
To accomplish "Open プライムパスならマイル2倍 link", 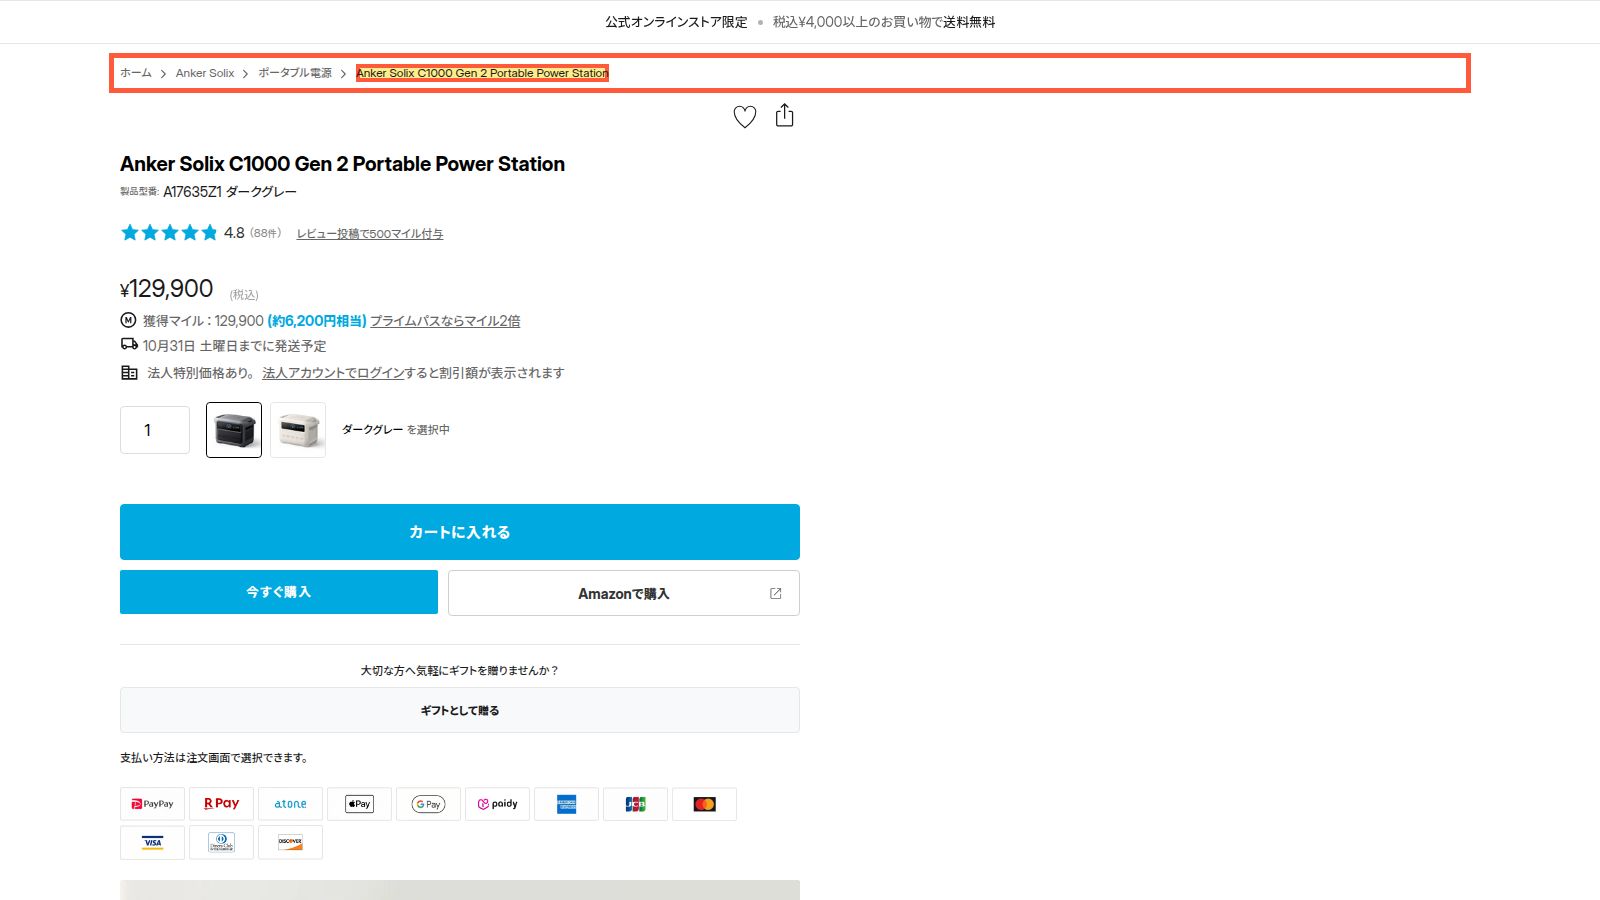I will click(445, 321).
